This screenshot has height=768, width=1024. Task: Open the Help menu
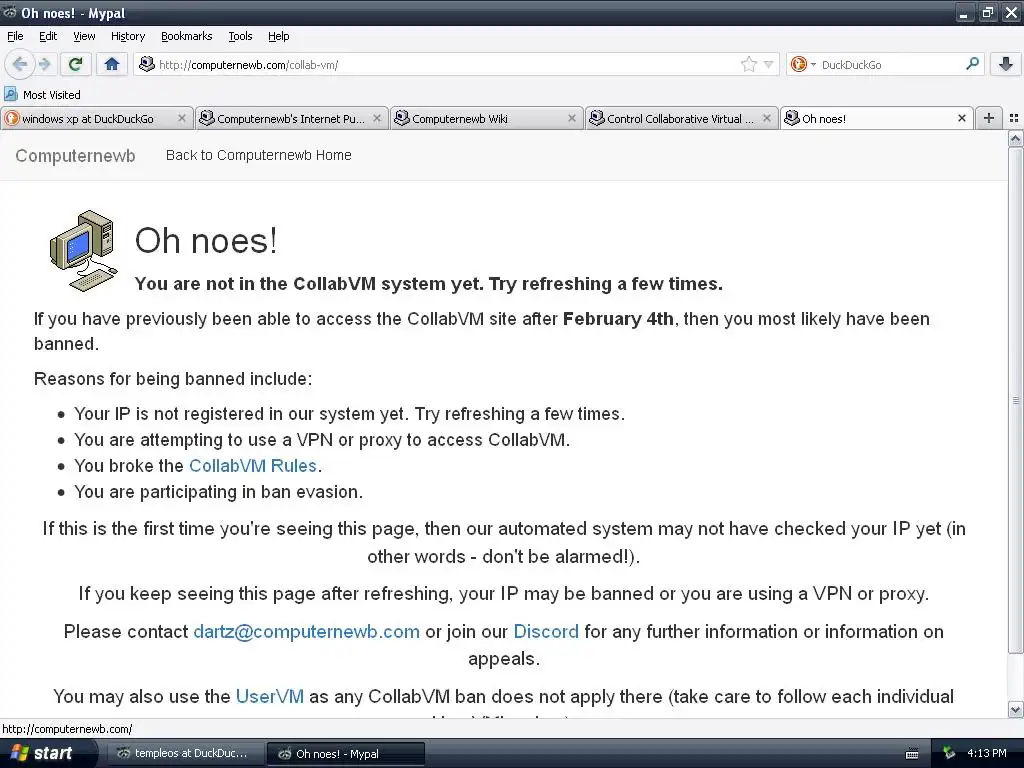pyautogui.click(x=278, y=36)
